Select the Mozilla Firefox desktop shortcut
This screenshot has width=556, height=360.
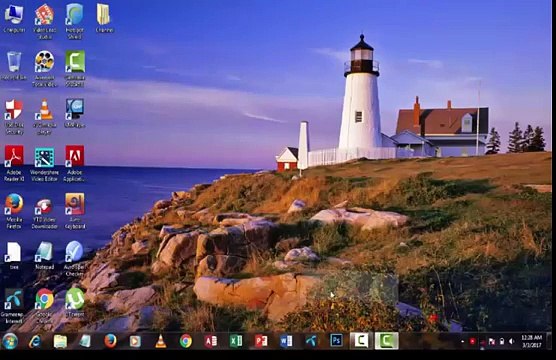click(x=14, y=211)
